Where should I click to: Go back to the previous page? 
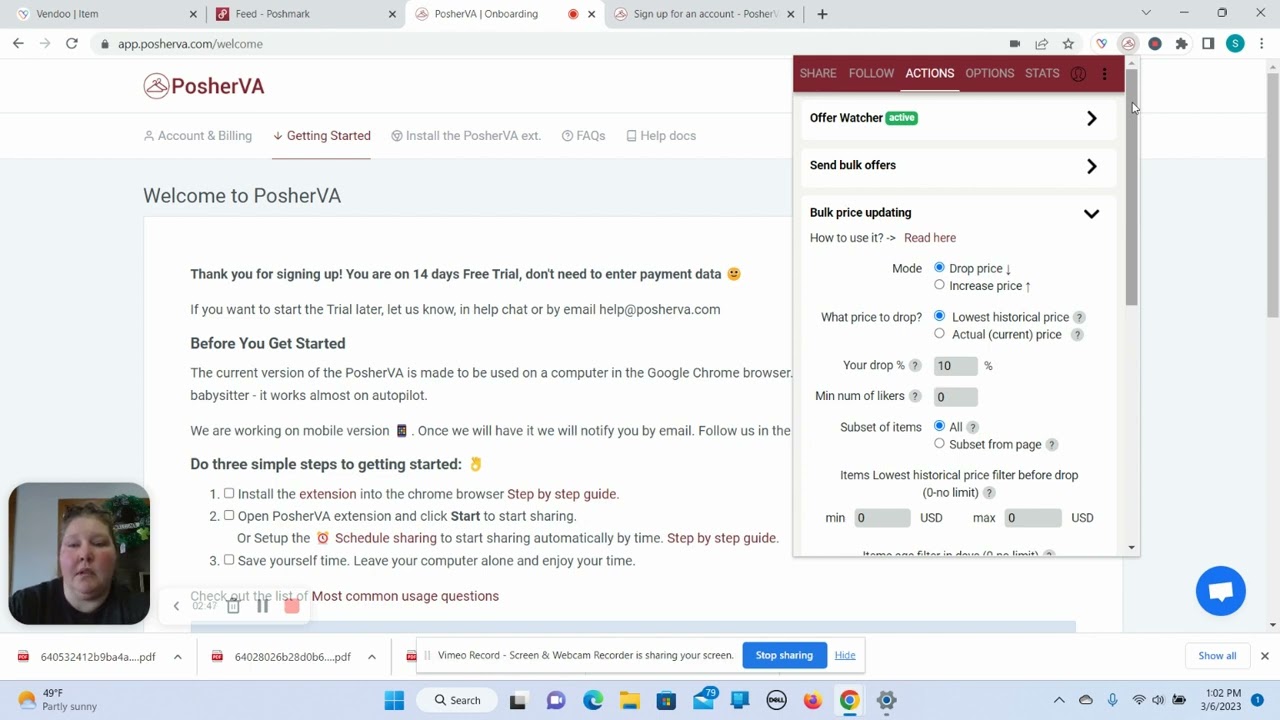(18, 44)
